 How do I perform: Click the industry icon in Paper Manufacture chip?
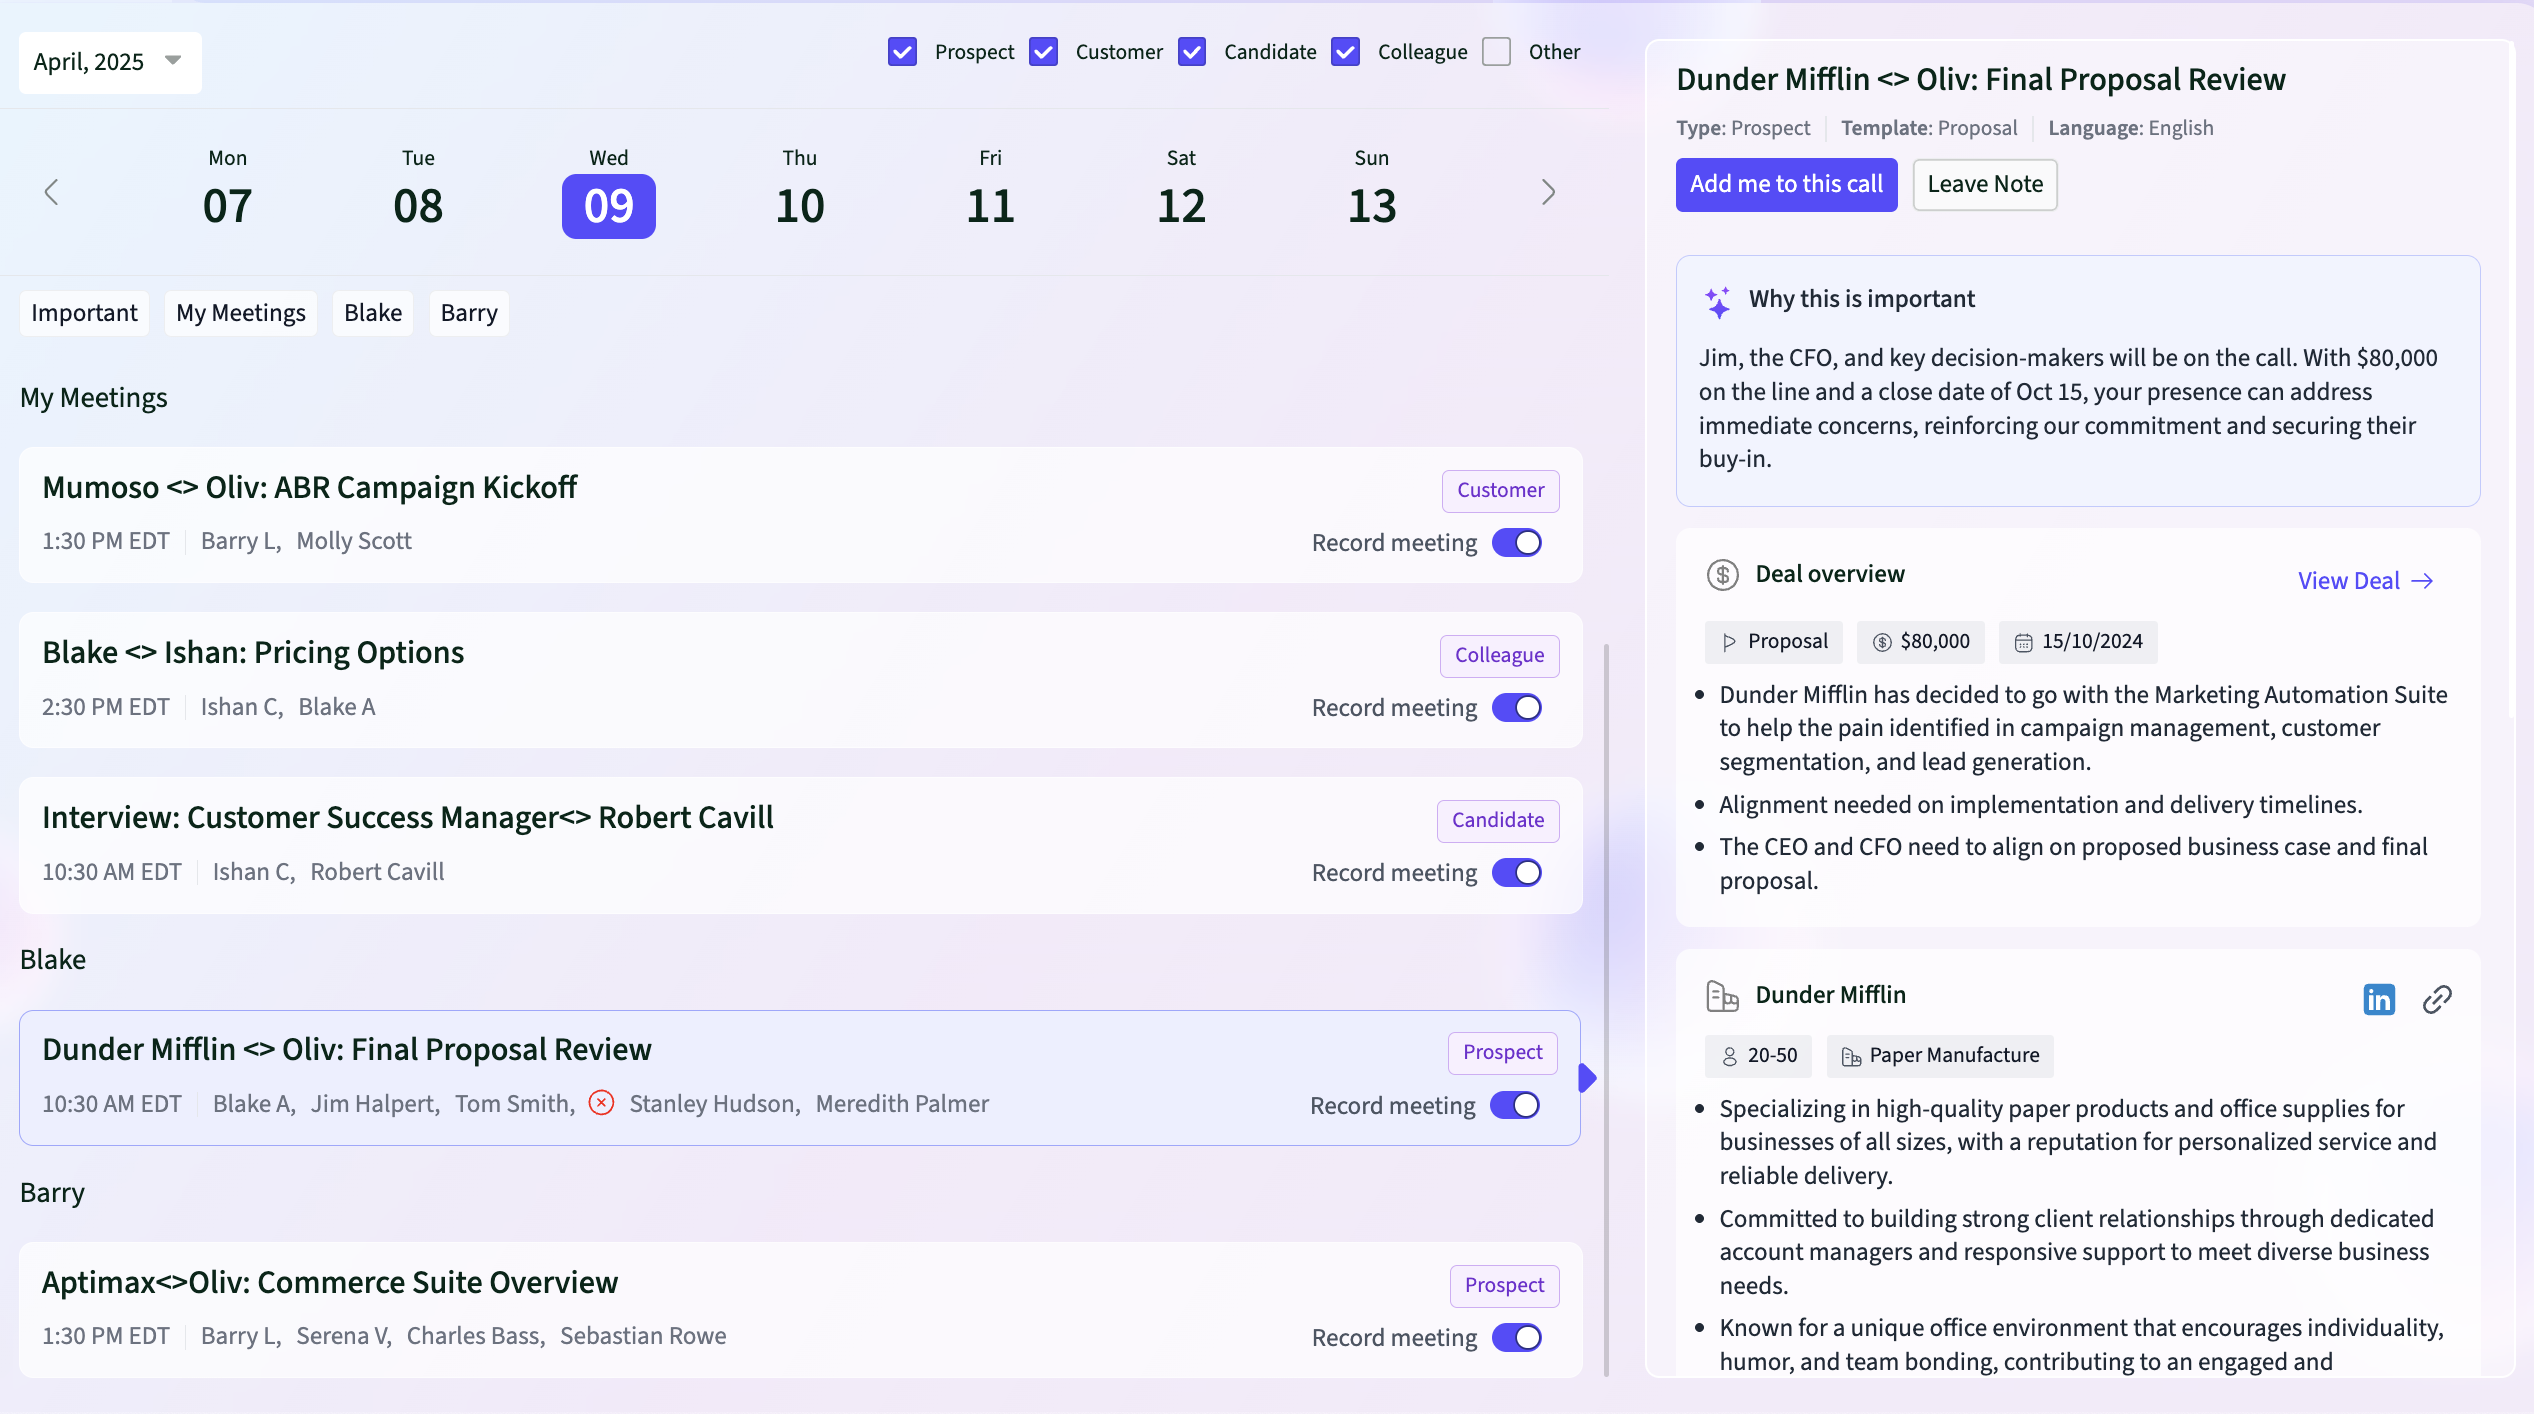point(1851,1057)
